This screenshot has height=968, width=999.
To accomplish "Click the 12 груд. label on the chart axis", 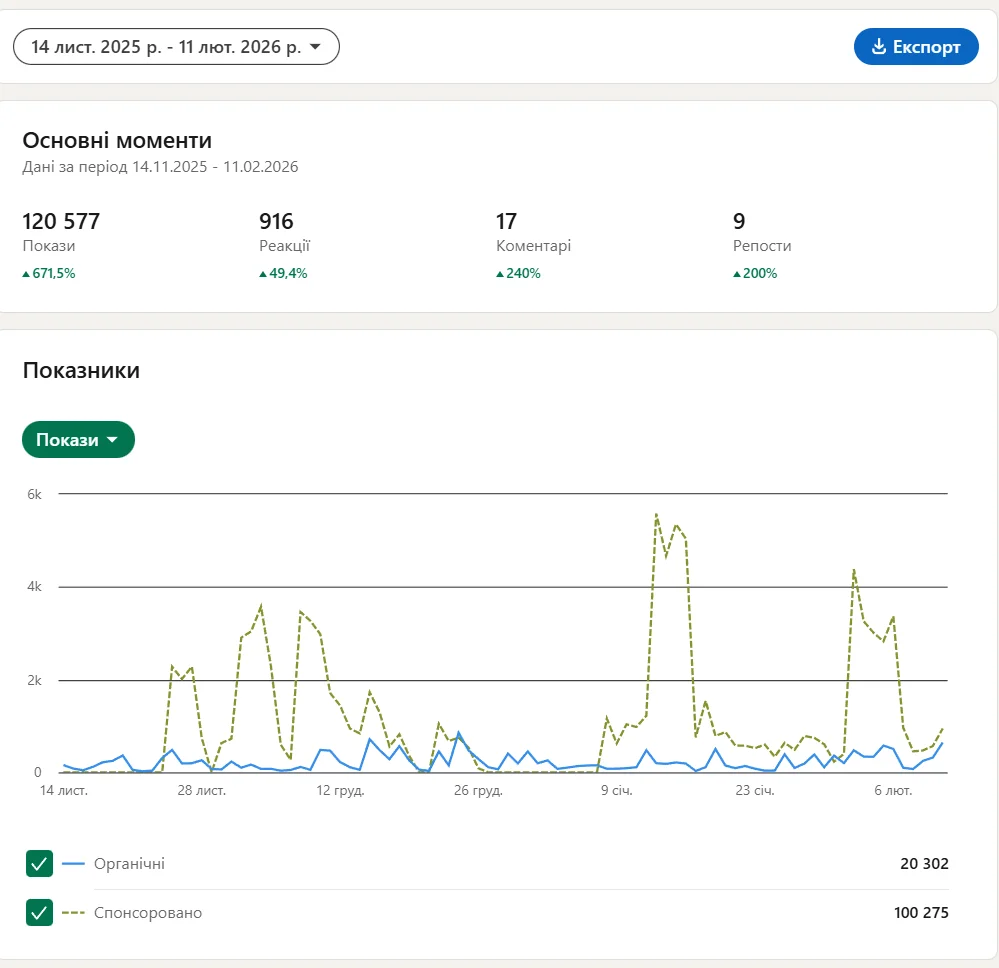I will 340,791.
